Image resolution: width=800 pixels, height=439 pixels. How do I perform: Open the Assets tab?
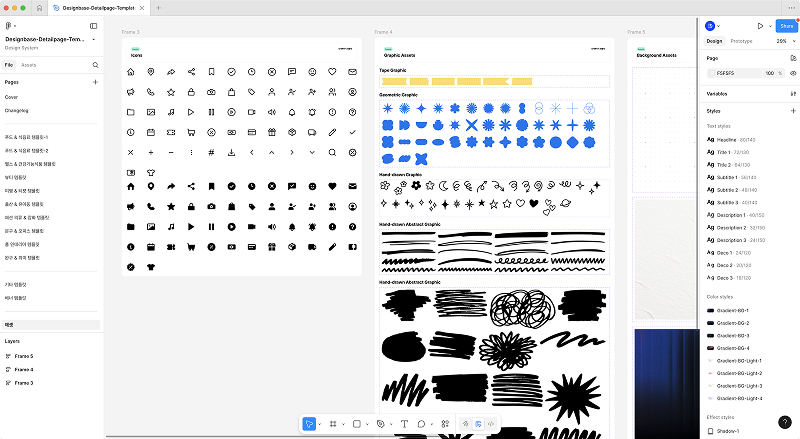coord(29,64)
